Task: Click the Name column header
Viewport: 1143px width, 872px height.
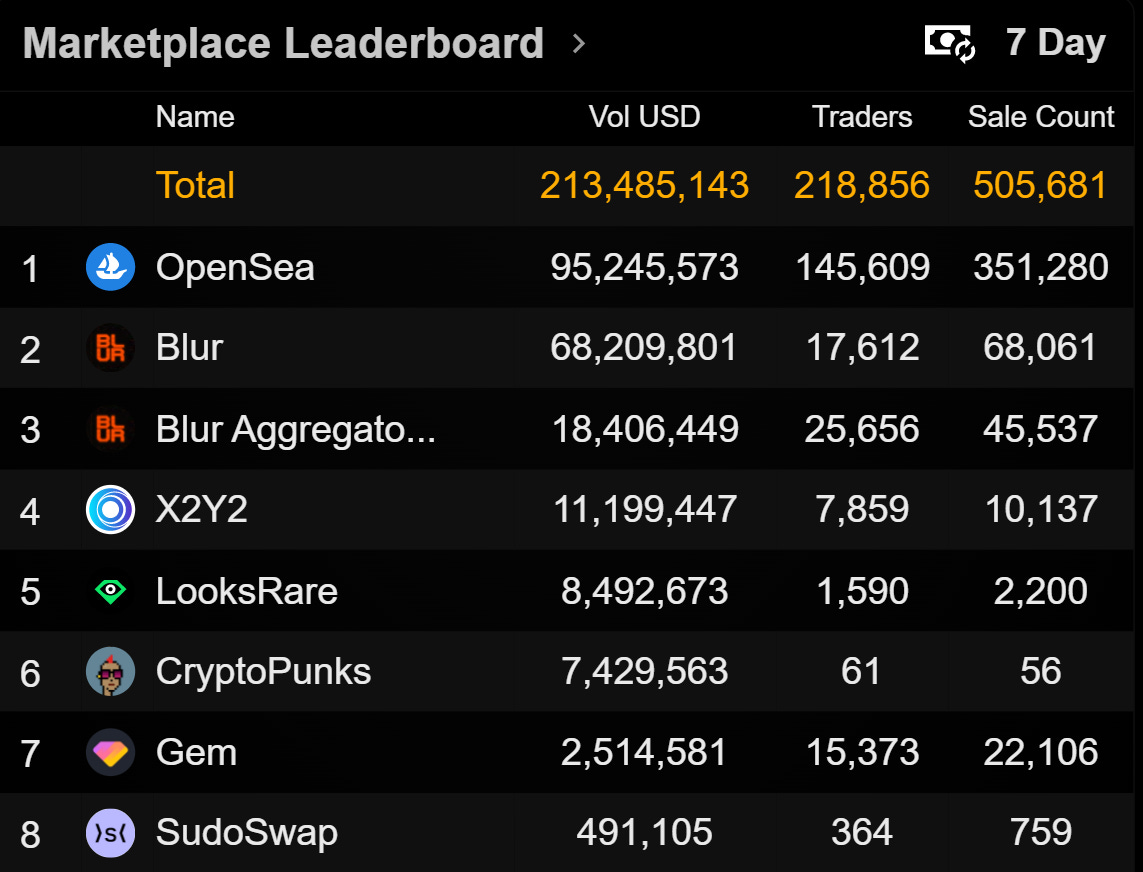Action: coord(195,117)
